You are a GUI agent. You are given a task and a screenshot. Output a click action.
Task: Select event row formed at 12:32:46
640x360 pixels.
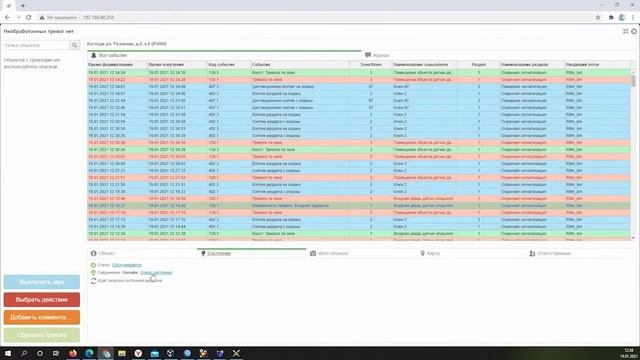point(359,108)
